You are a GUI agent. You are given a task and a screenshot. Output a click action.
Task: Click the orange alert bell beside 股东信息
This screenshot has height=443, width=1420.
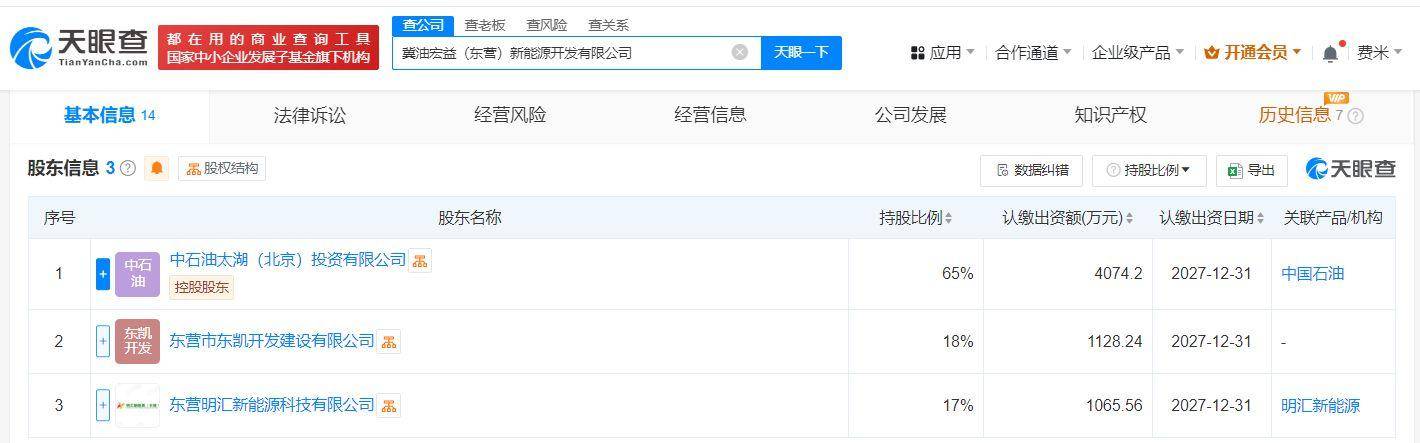coord(157,168)
